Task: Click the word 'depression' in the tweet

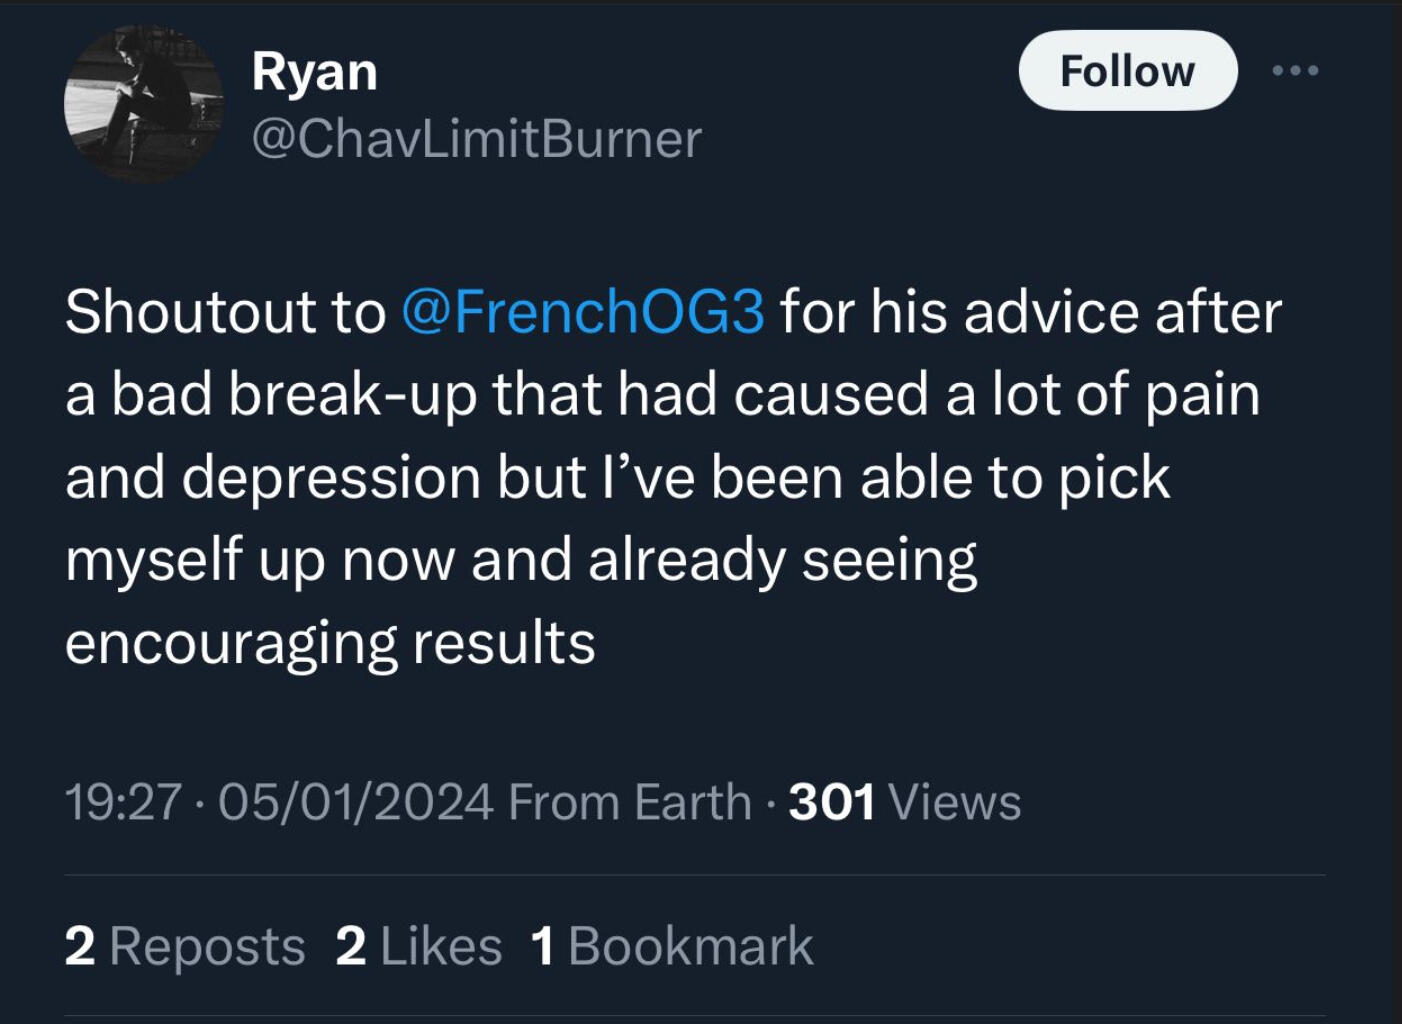Action: [x=332, y=478]
